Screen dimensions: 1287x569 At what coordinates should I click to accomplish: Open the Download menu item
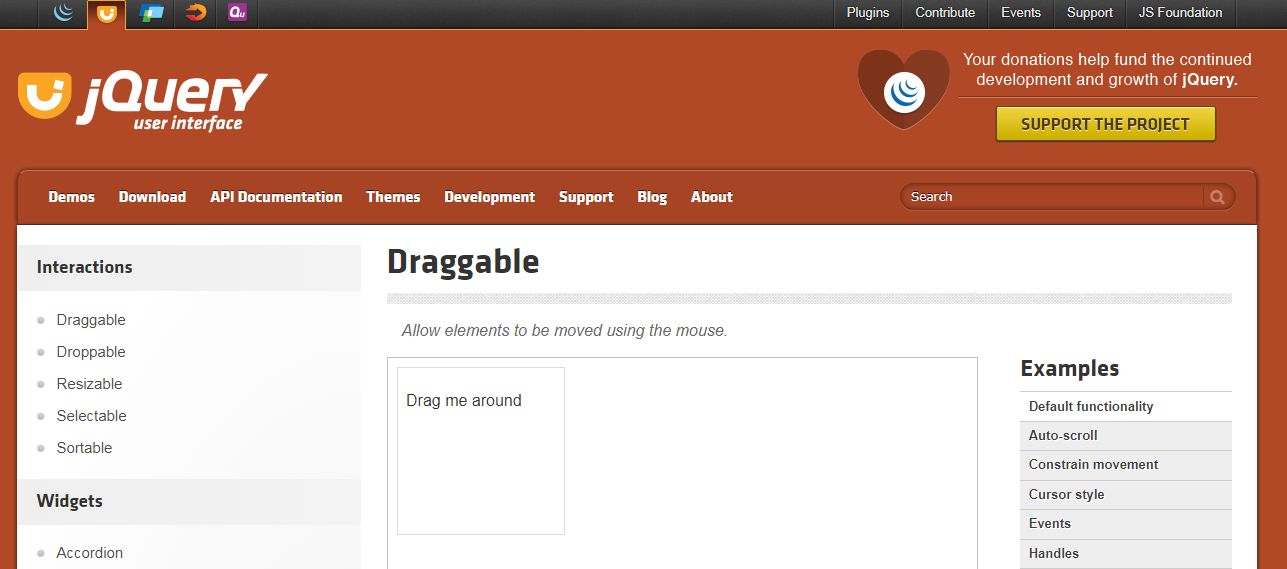pyautogui.click(x=152, y=197)
